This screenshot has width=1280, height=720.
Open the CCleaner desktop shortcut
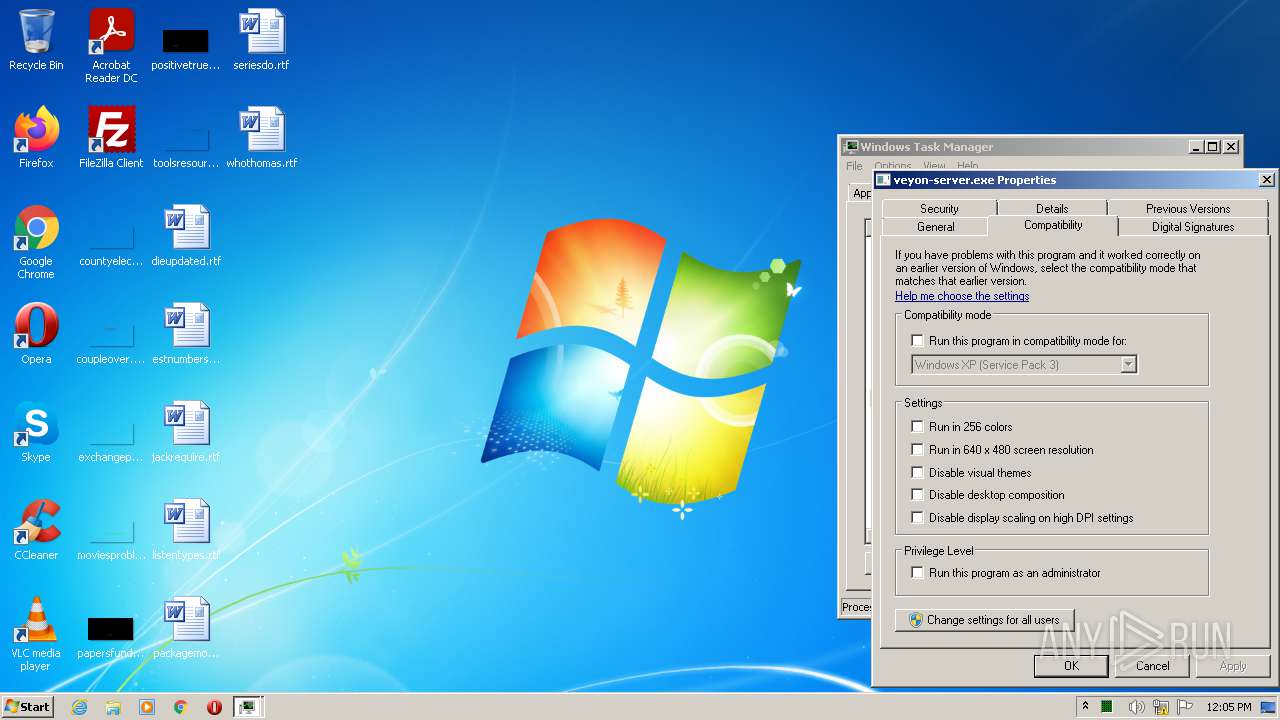coord(36,529)
